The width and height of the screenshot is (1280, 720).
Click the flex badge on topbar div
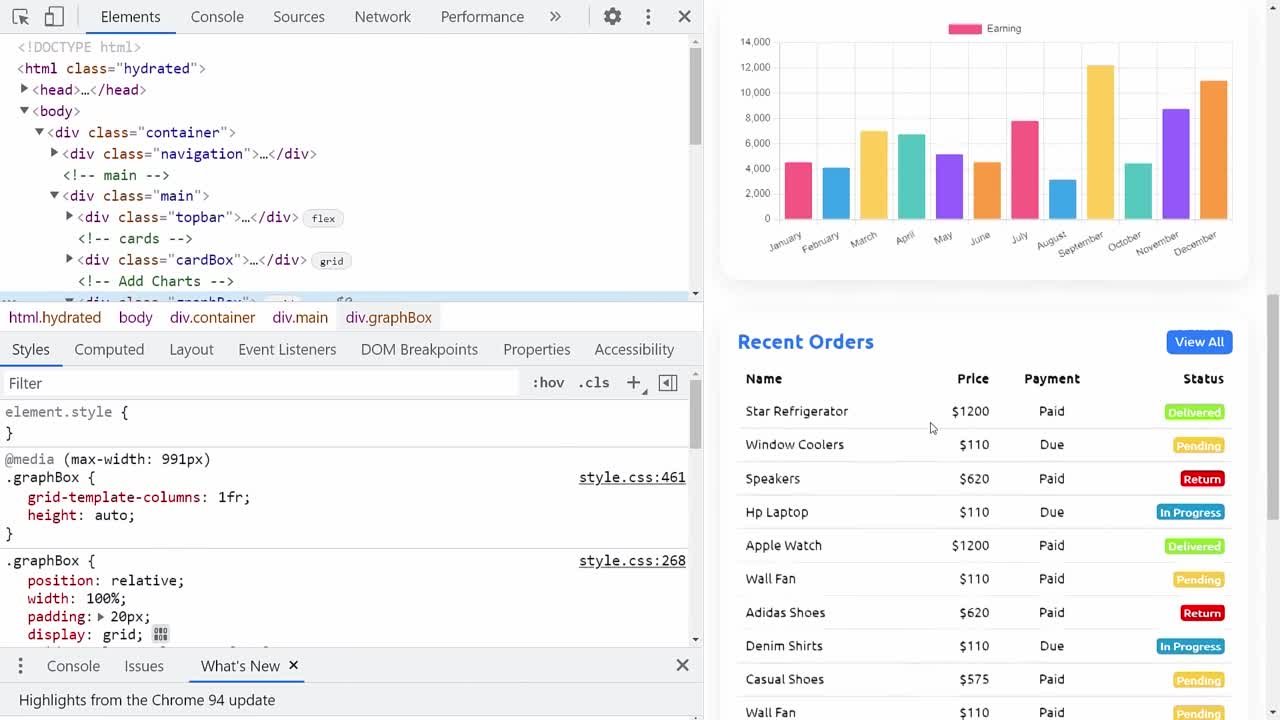coord(323,219)
